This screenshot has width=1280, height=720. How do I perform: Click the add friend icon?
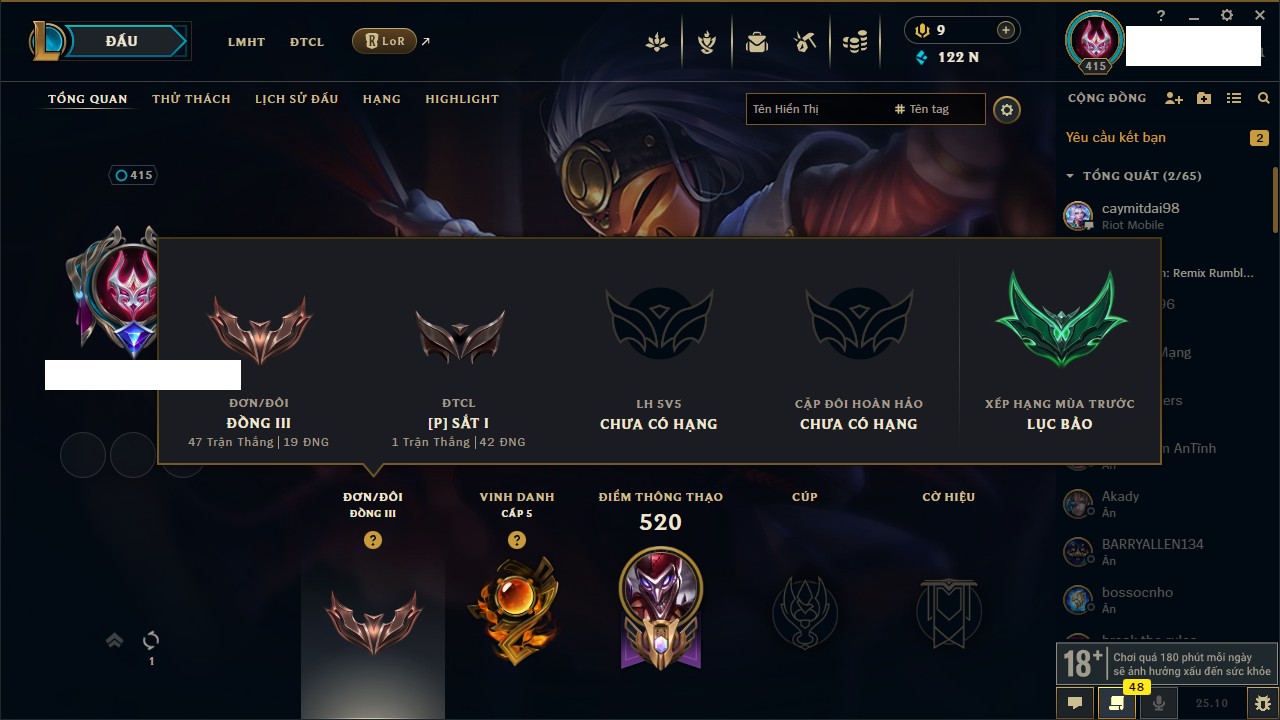tap(1174, 98)
